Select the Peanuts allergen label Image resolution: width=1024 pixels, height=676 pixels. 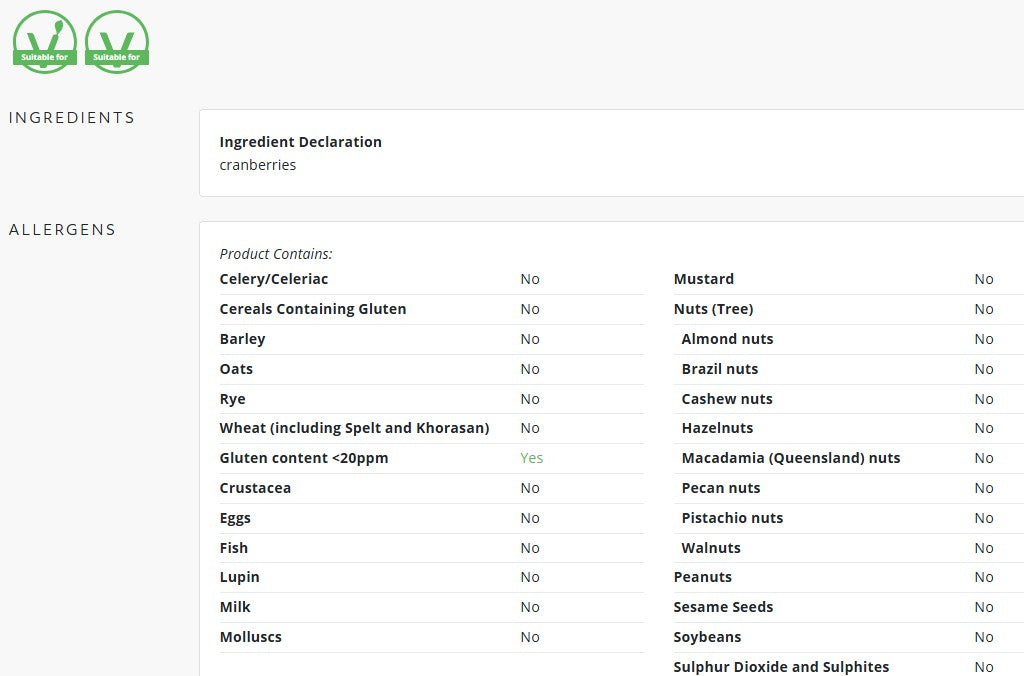(x=702, y=577)
